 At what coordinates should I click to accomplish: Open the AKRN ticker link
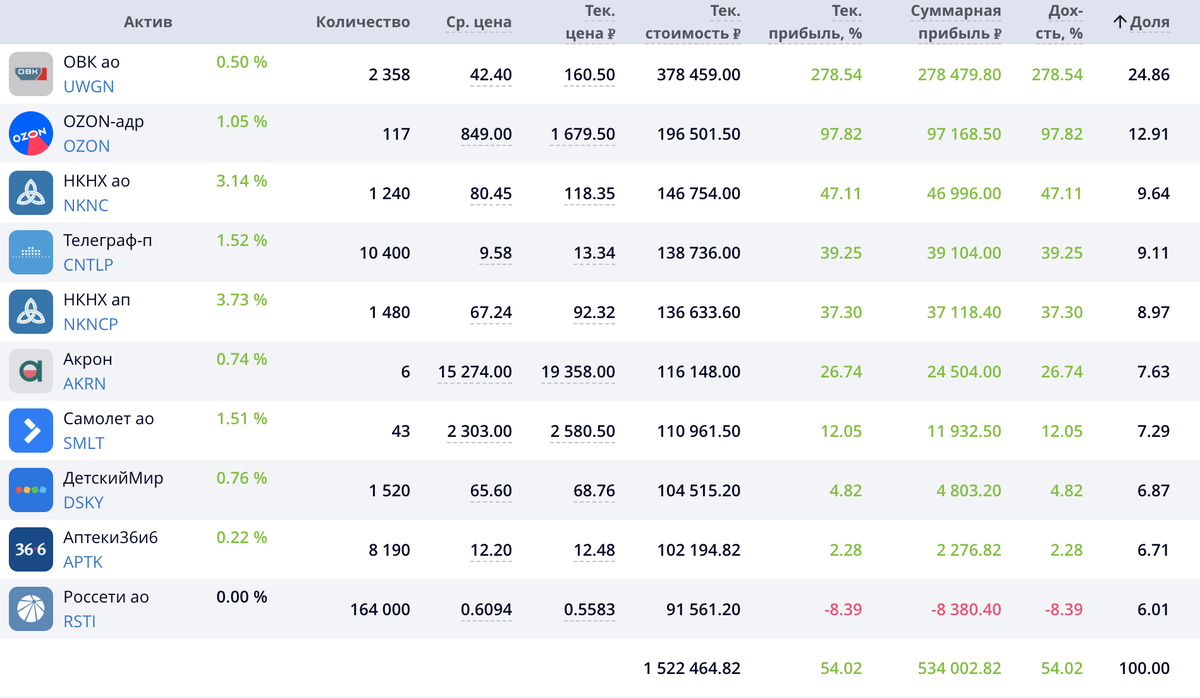tap(84, 384)
